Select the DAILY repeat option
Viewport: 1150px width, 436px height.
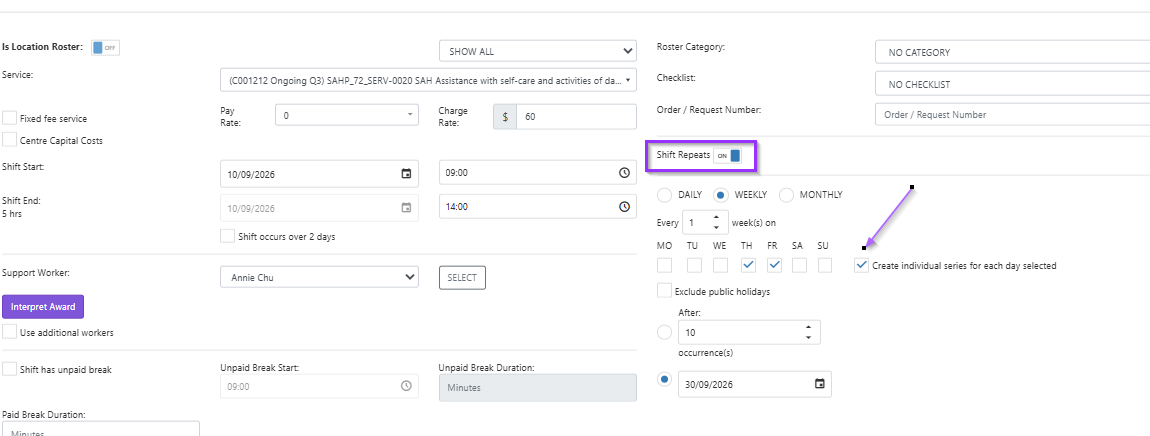point(664,195)
